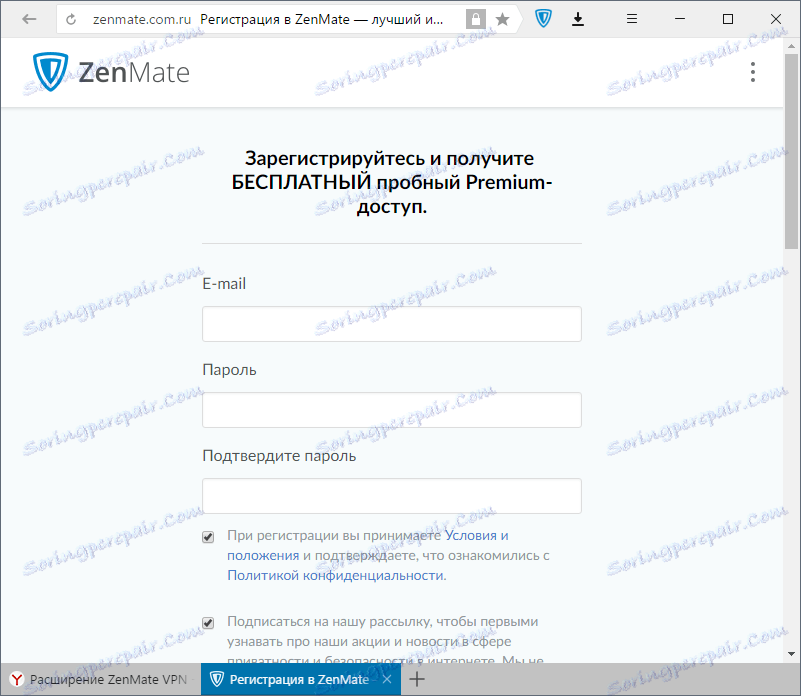Click the zenmate.com.ru address bar URL
Image resolution: width=801 pixels, height=696 pixels.
(142, 19)
